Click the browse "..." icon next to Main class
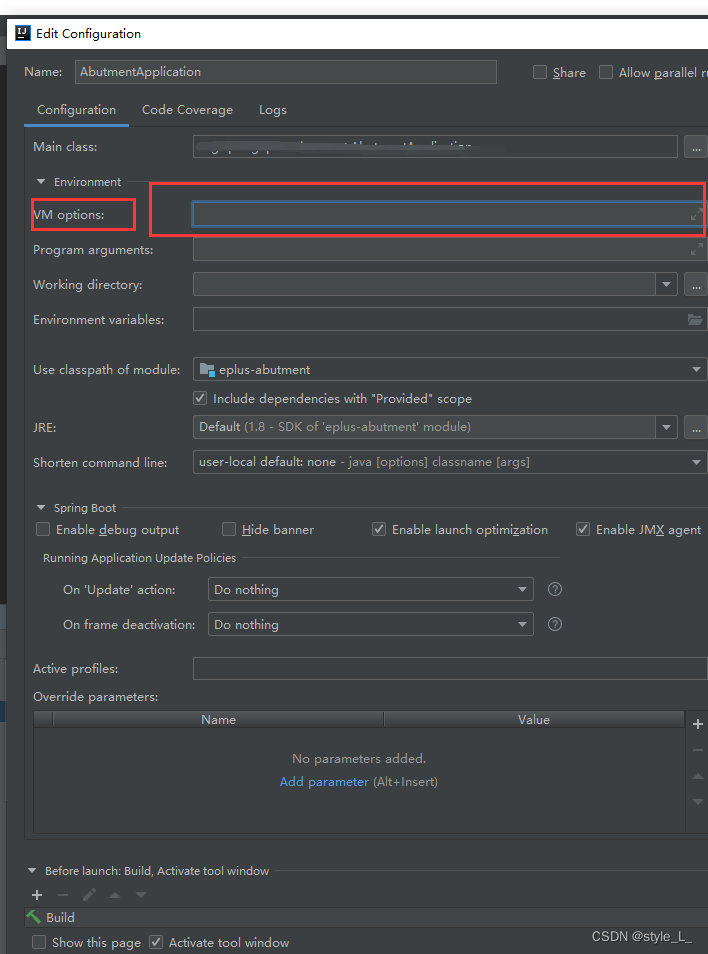Image resolution: width=708 pixels, height=954 pixels. tap(696, 146)
